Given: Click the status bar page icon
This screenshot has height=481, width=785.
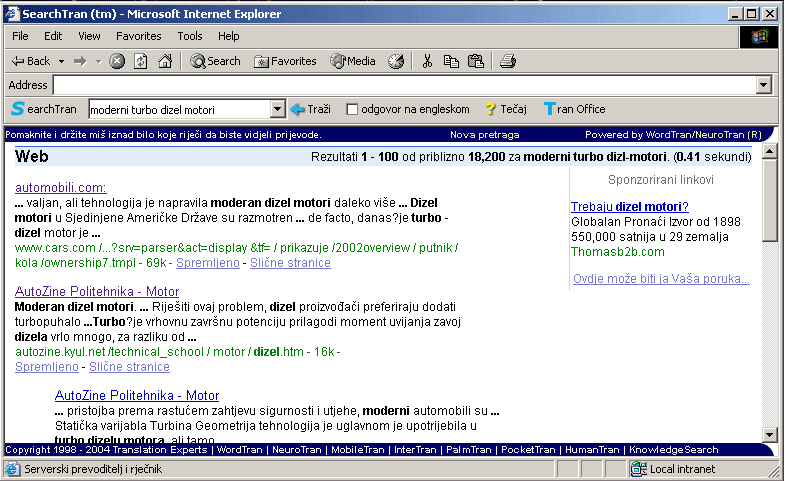Looking at the screenshot, I should (13, 469).
